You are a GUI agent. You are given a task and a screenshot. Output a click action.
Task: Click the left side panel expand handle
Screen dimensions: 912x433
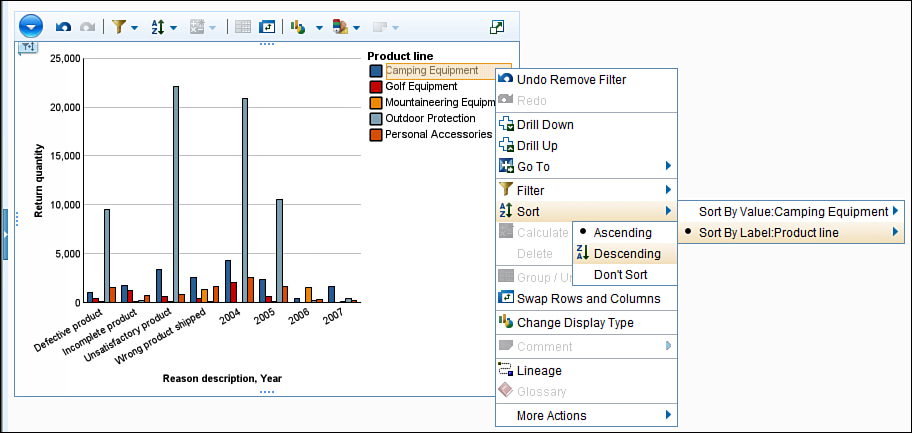[x=5, y=234]
